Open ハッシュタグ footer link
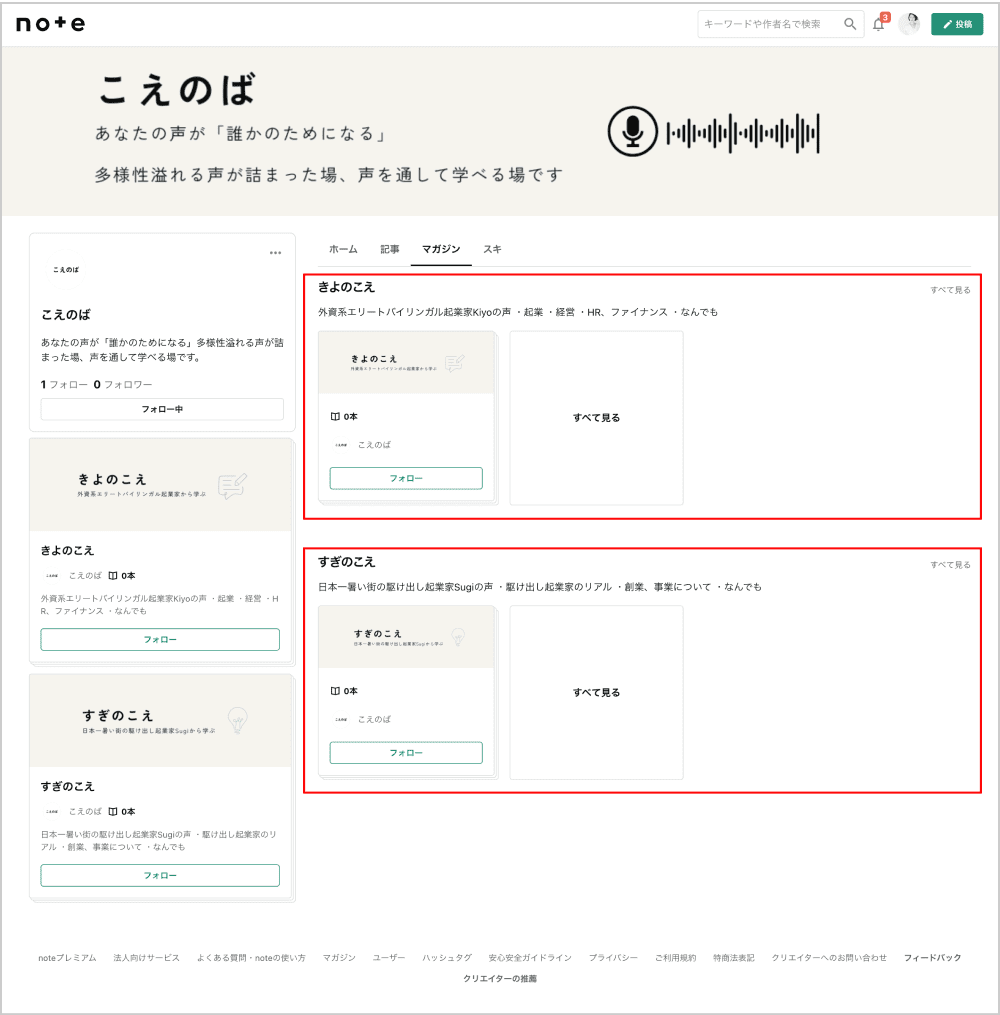The height and width of the screenshot is (1015, 1000). click(447, 958)
